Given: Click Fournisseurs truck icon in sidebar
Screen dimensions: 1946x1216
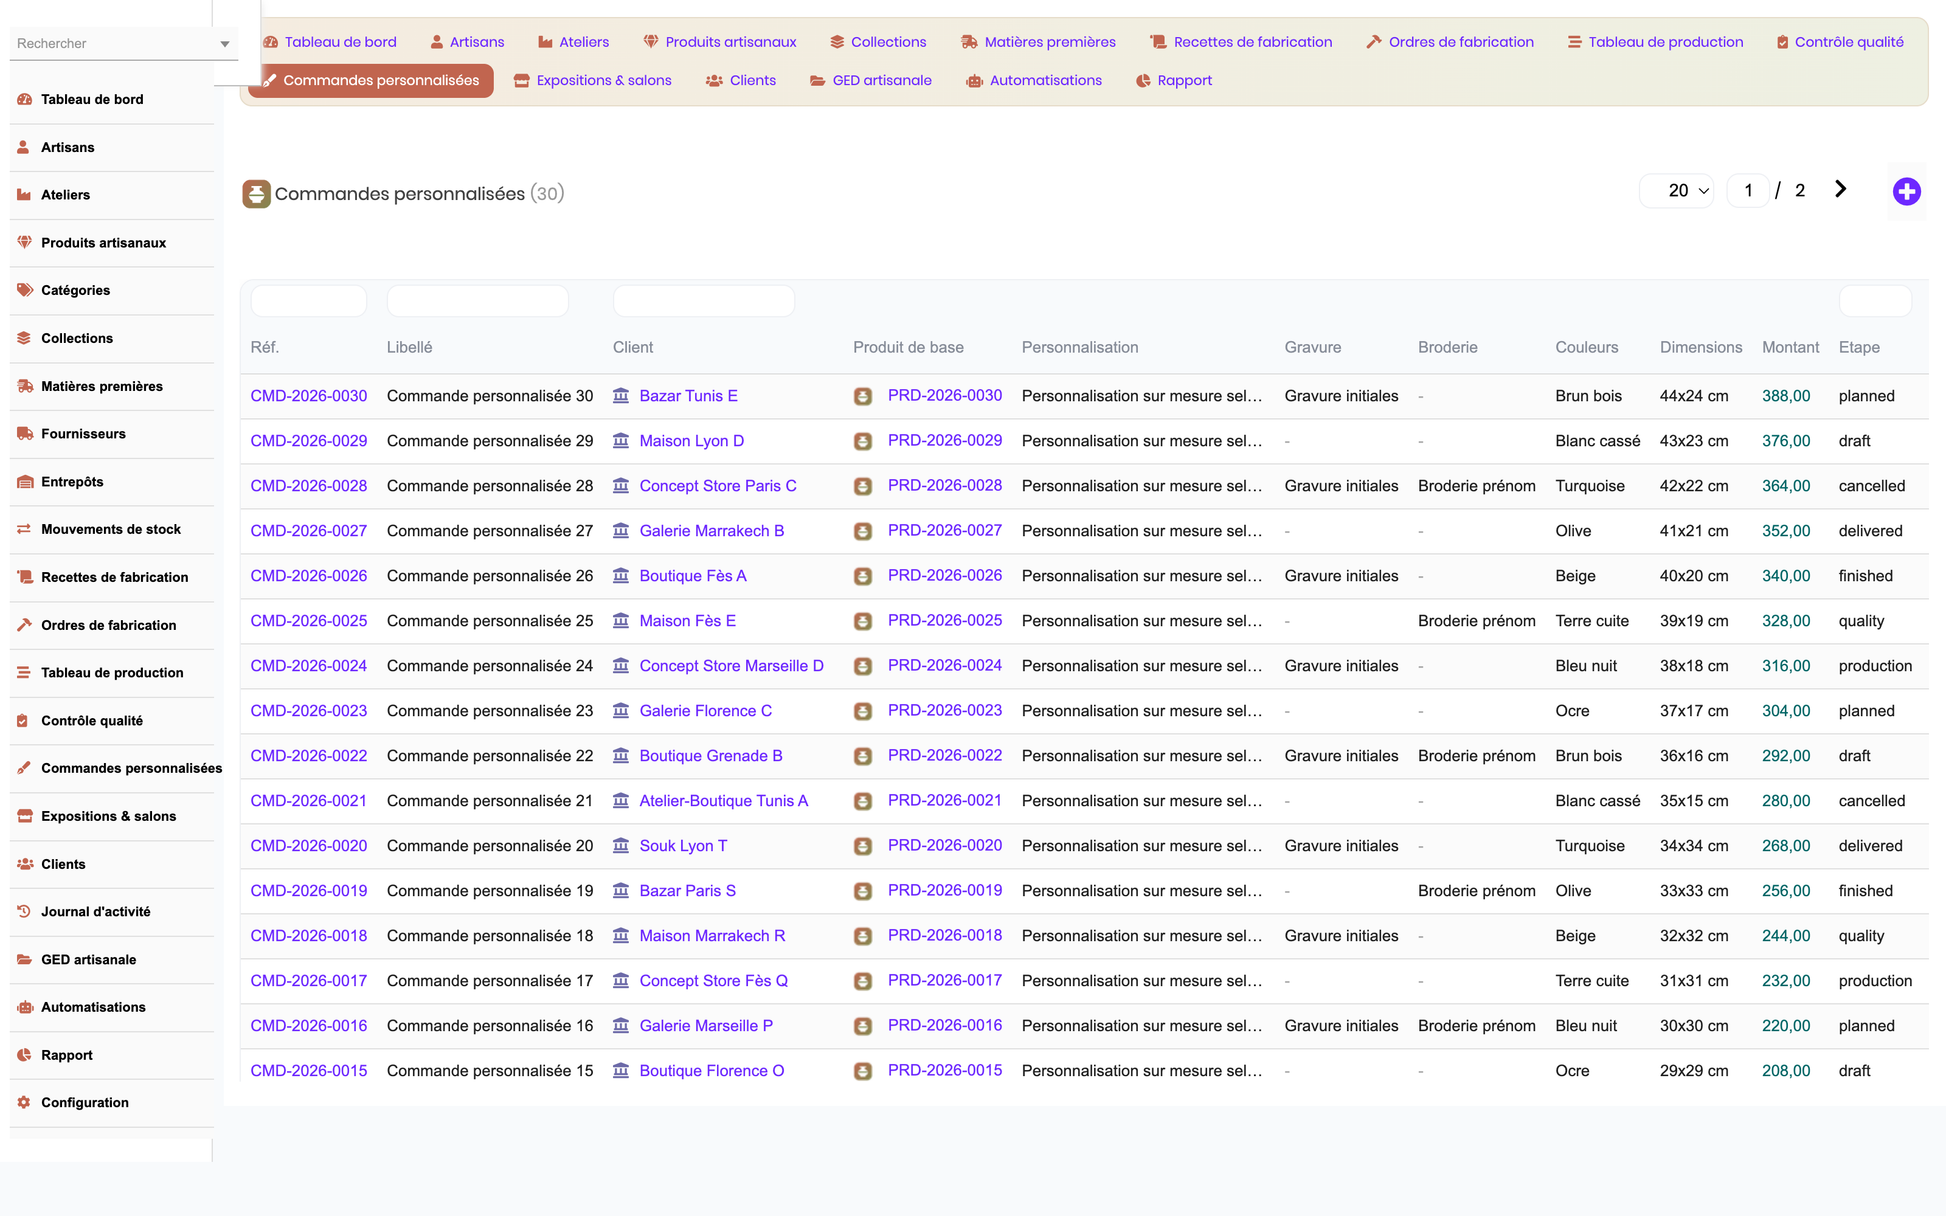Looking at the screenshot, I should [25, 433].
